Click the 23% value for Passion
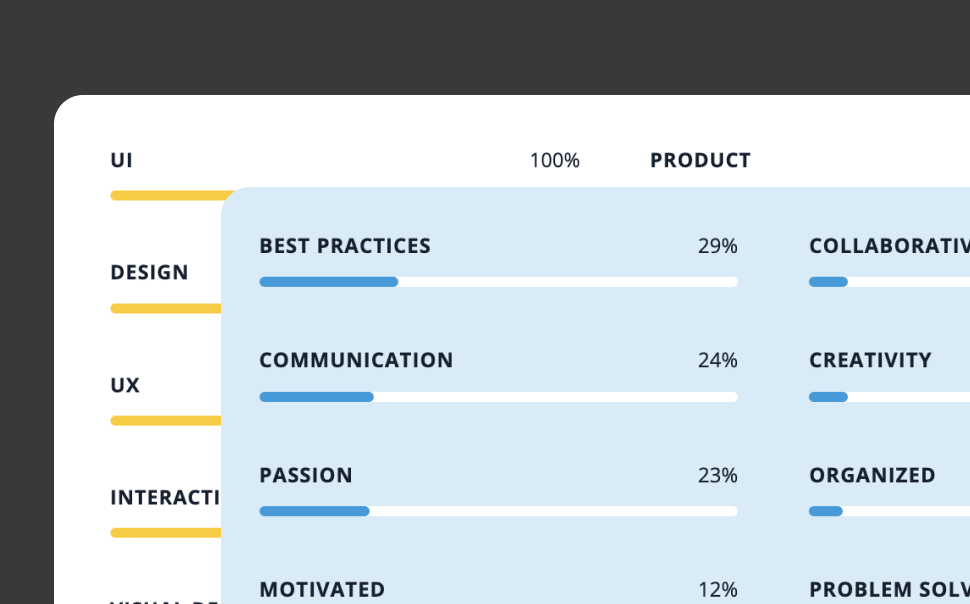Image resolution: width=970 pixels, height=604 pixels. coord(717,475)
